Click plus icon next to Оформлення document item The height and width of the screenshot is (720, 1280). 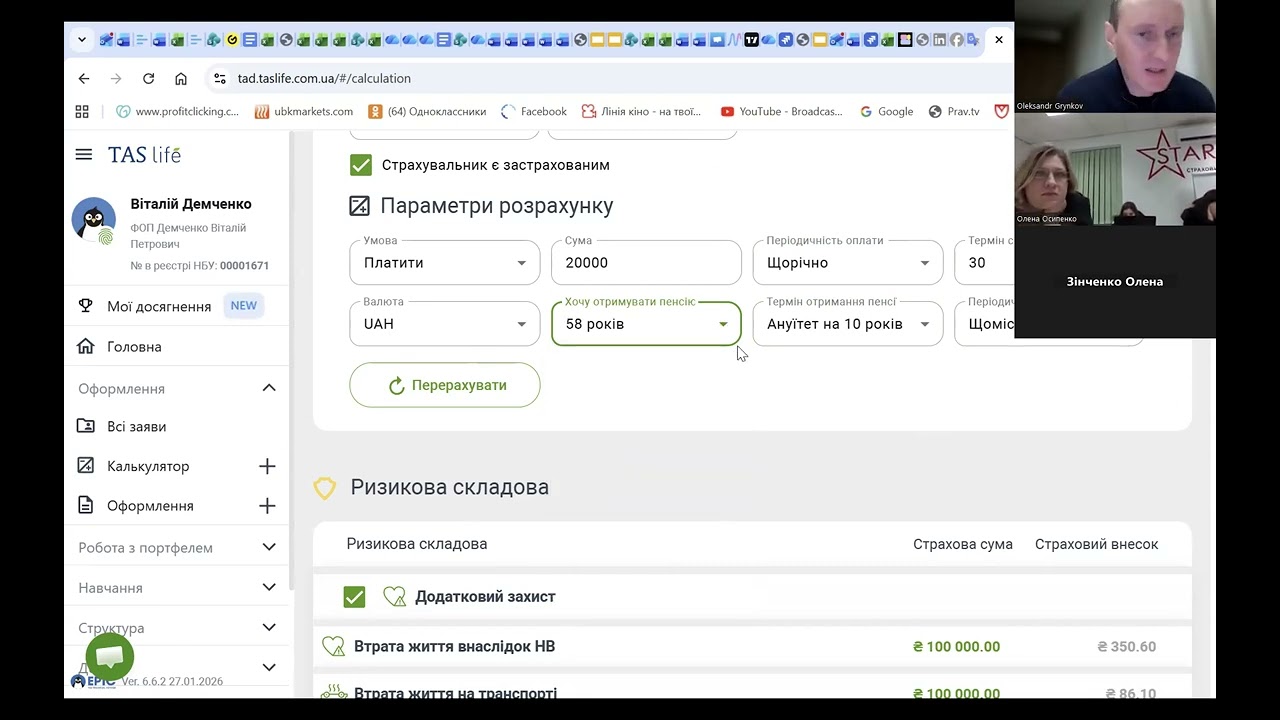(267, 506)
